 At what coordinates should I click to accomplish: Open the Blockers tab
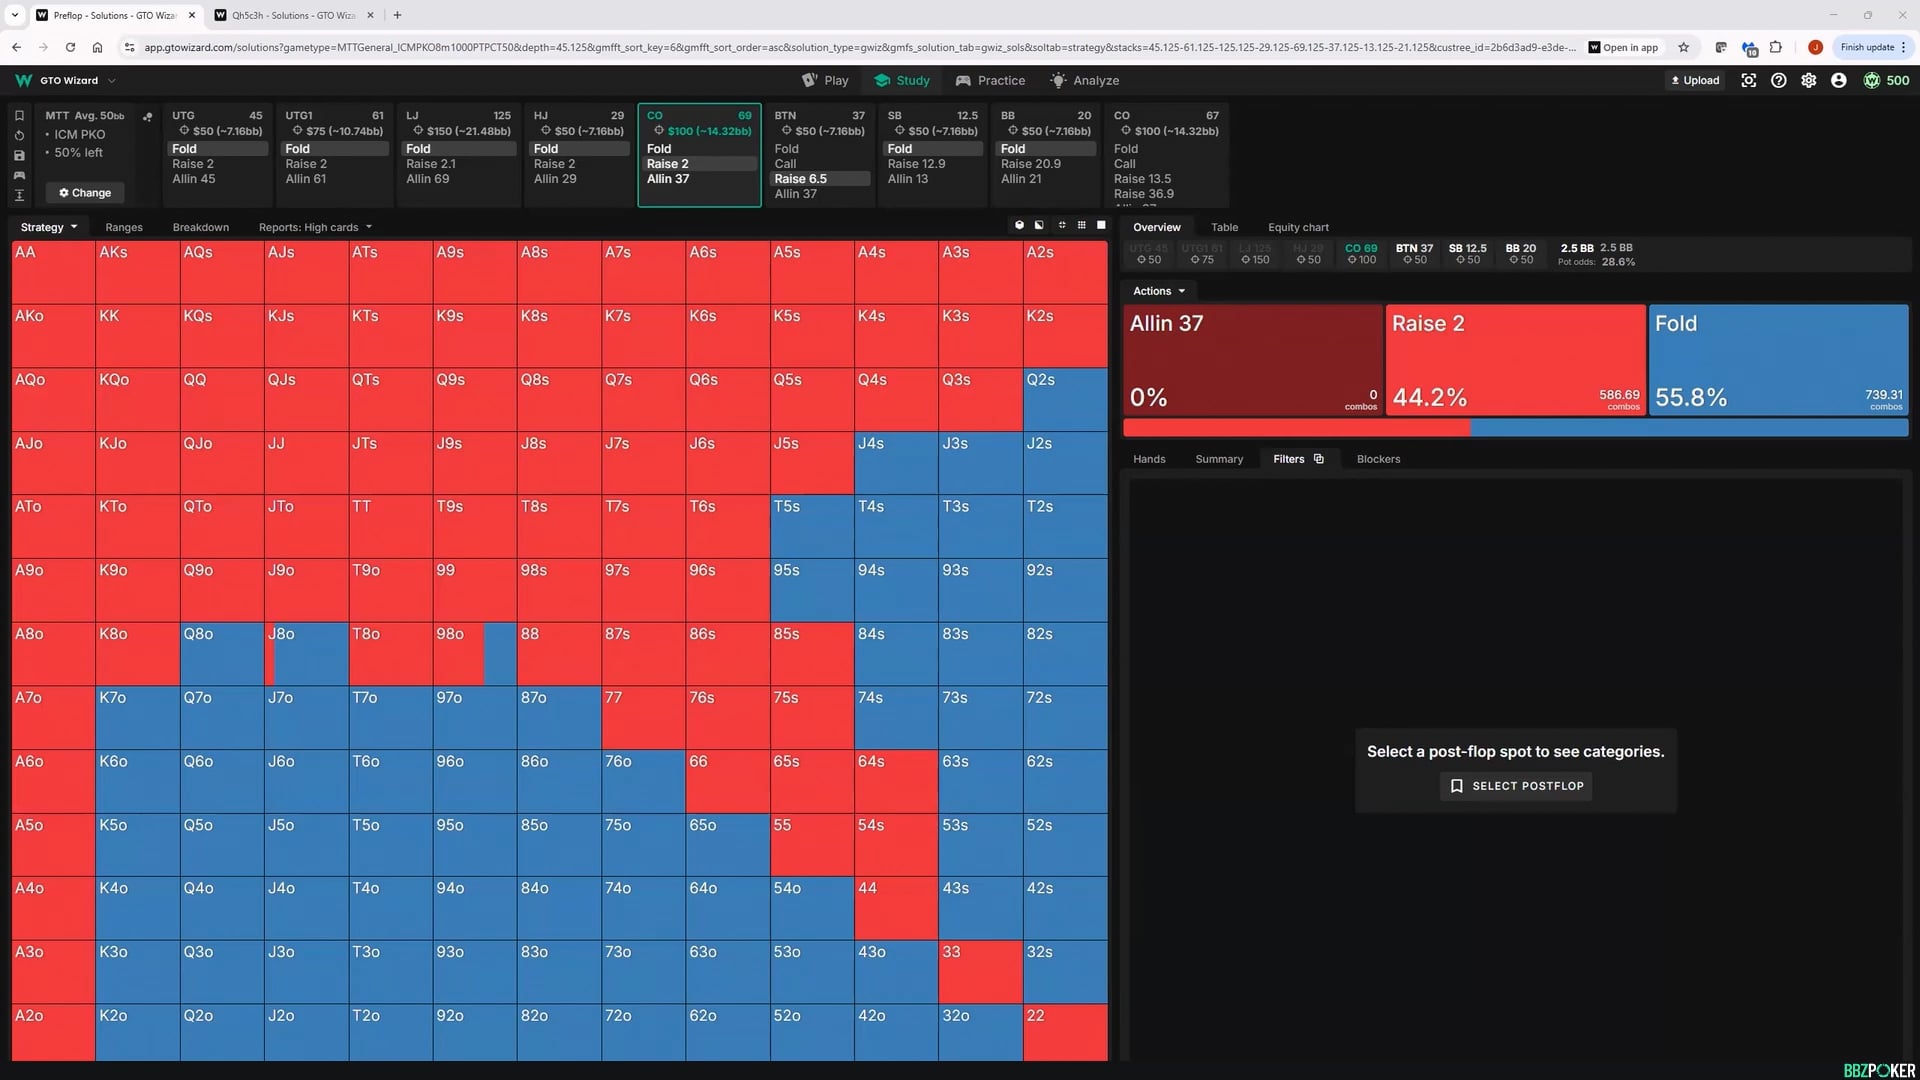click(1378, 459)
